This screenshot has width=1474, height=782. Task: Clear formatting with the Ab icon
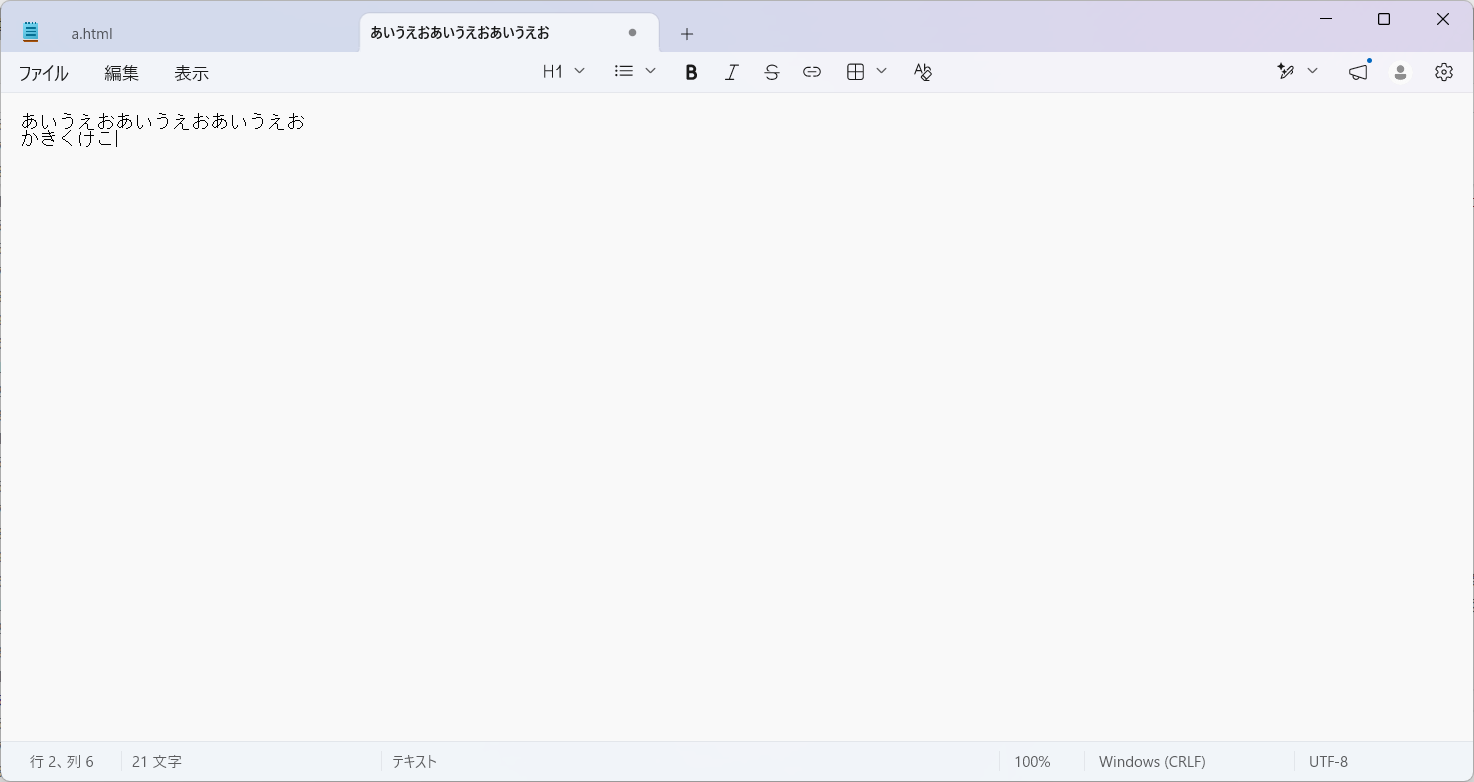click(x=923, y=72)
